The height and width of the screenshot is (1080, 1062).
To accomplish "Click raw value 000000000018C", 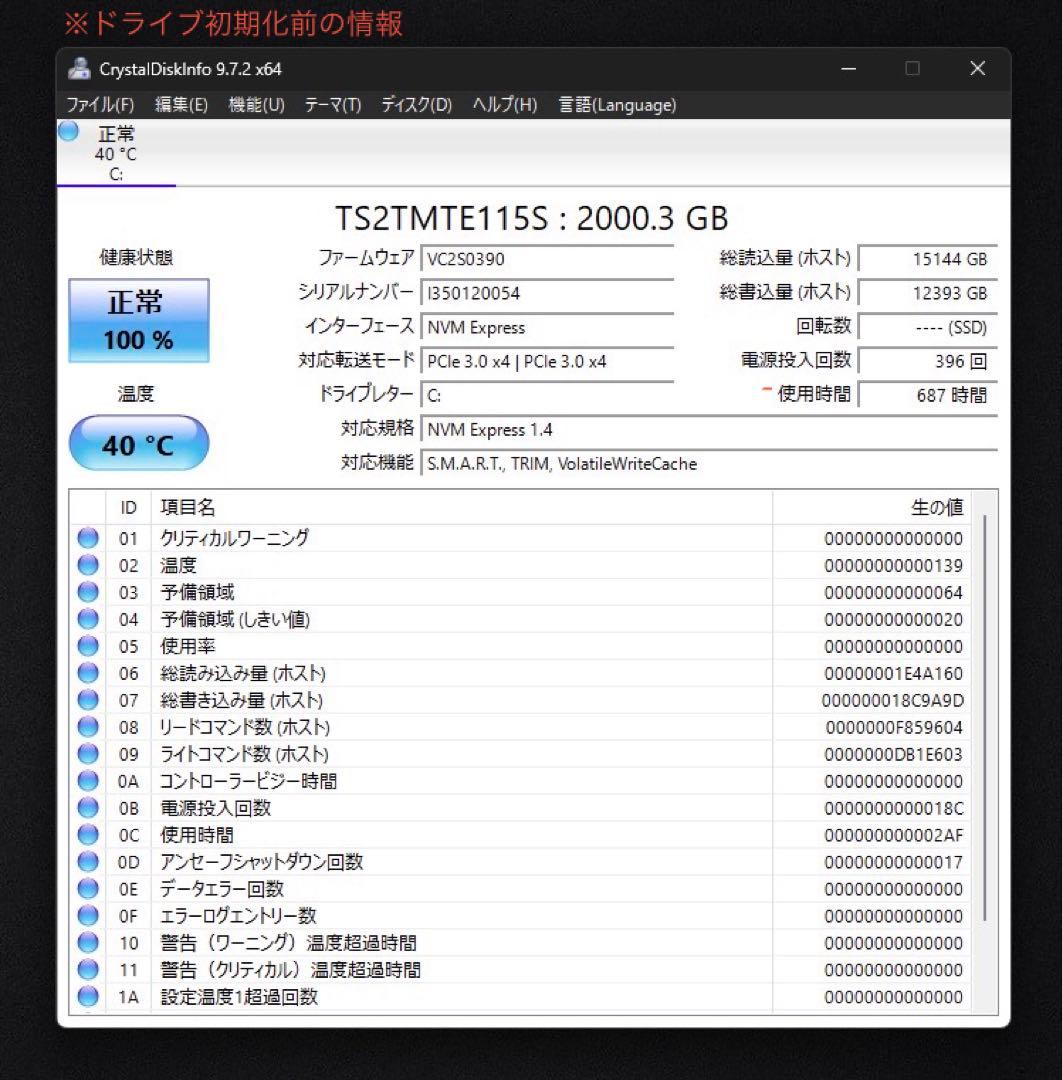I will pos(893,808).
